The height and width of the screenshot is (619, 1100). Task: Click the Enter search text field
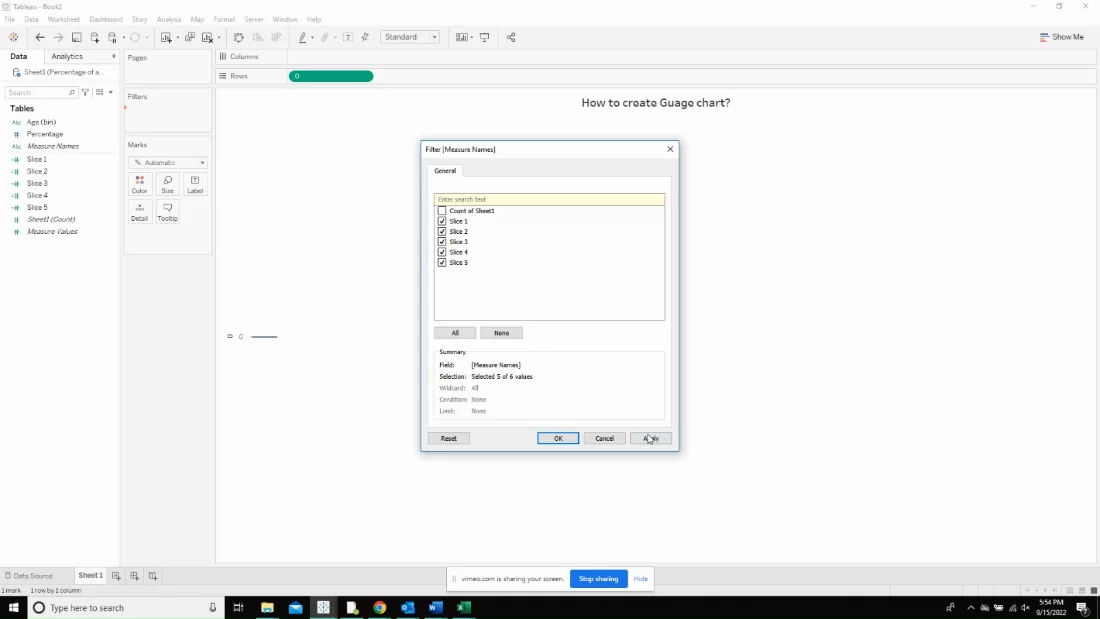pos(549,199)
